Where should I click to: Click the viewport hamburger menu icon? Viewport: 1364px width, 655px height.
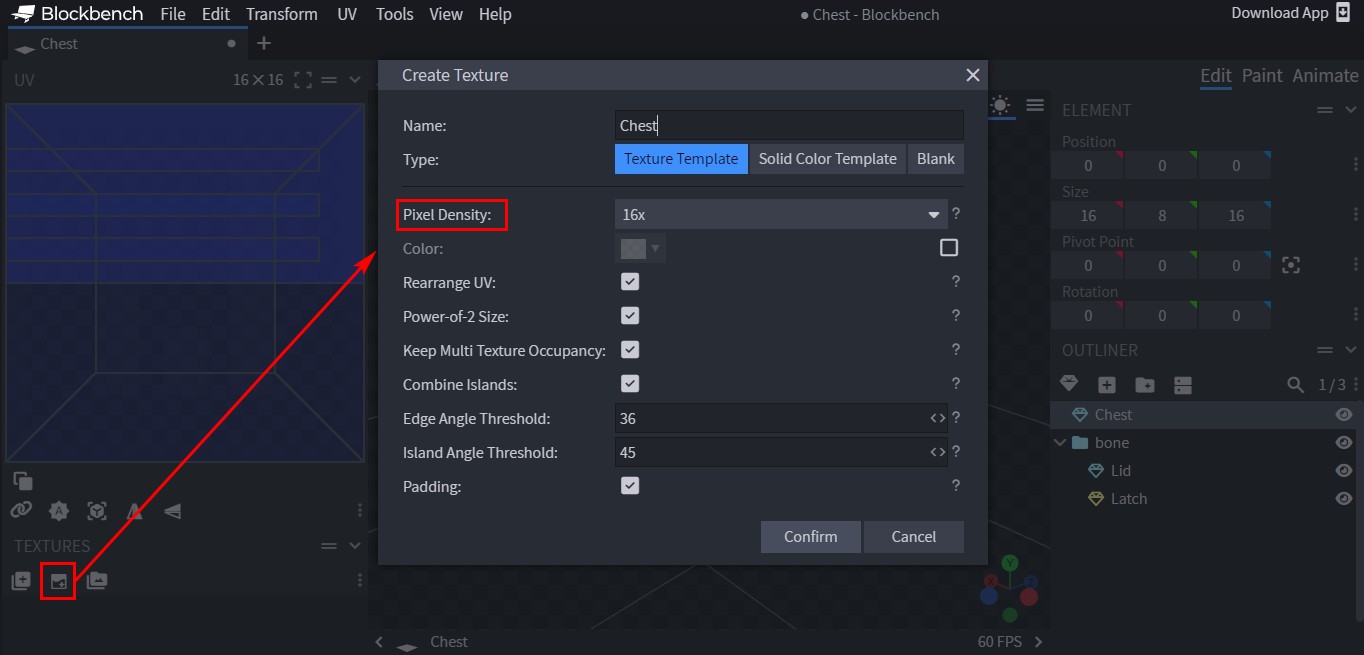[1035, 105]
